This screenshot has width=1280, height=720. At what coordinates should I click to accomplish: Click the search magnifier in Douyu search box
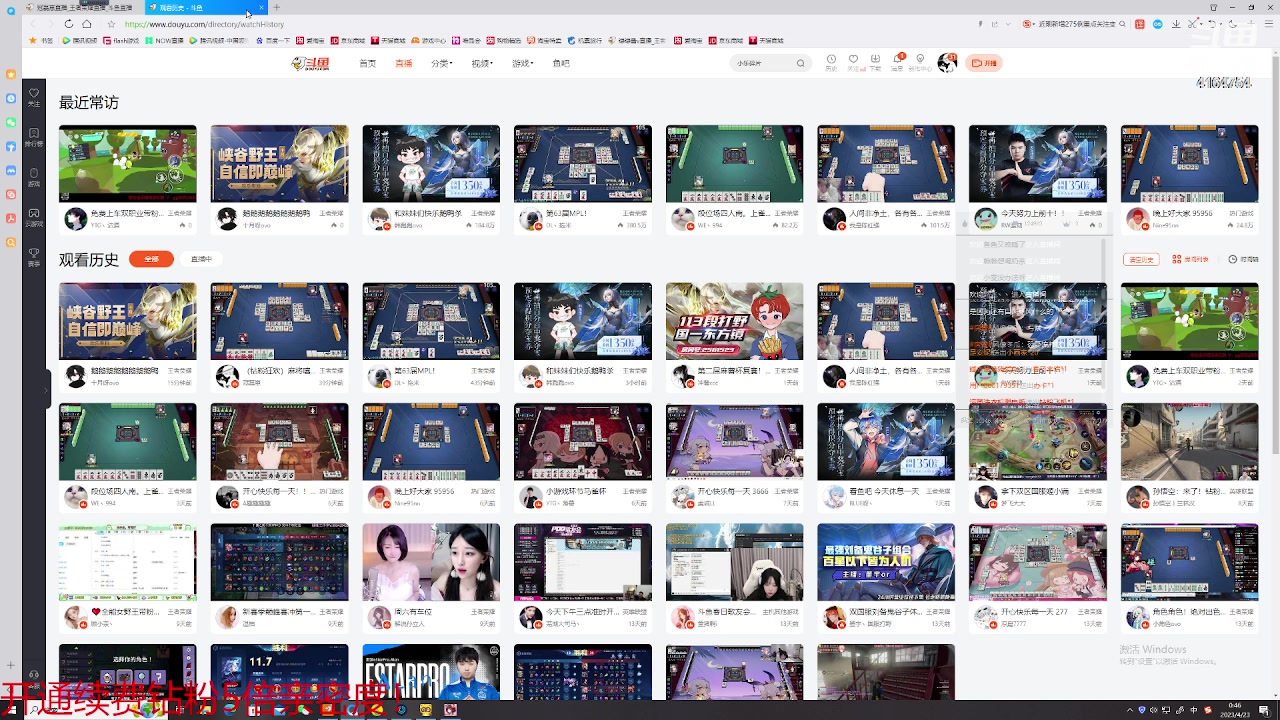800,63
